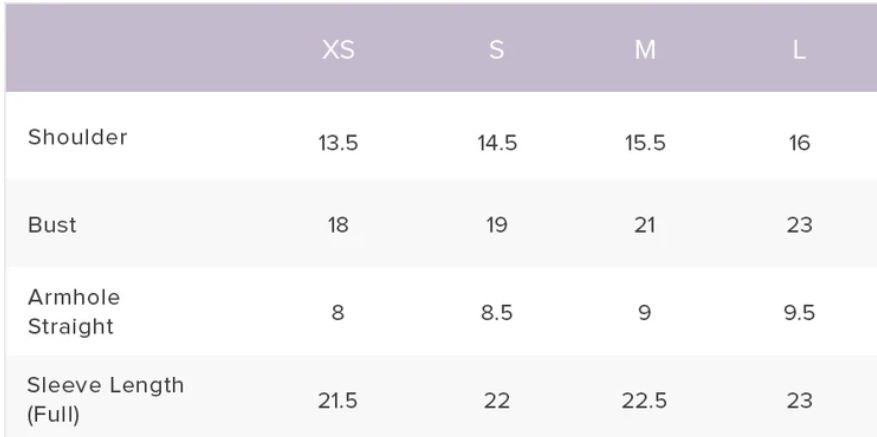This screenshot has height=437, width=877.
Task: Click the L Armhole value 9.5
Action: tap(799, 313)
